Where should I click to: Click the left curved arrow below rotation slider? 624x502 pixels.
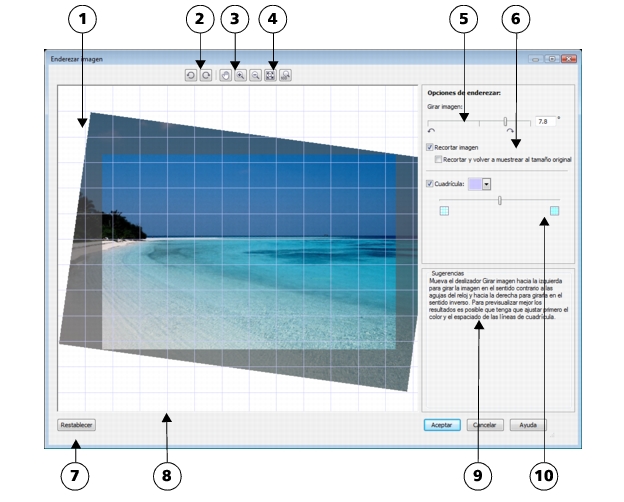tap(431, 132)
